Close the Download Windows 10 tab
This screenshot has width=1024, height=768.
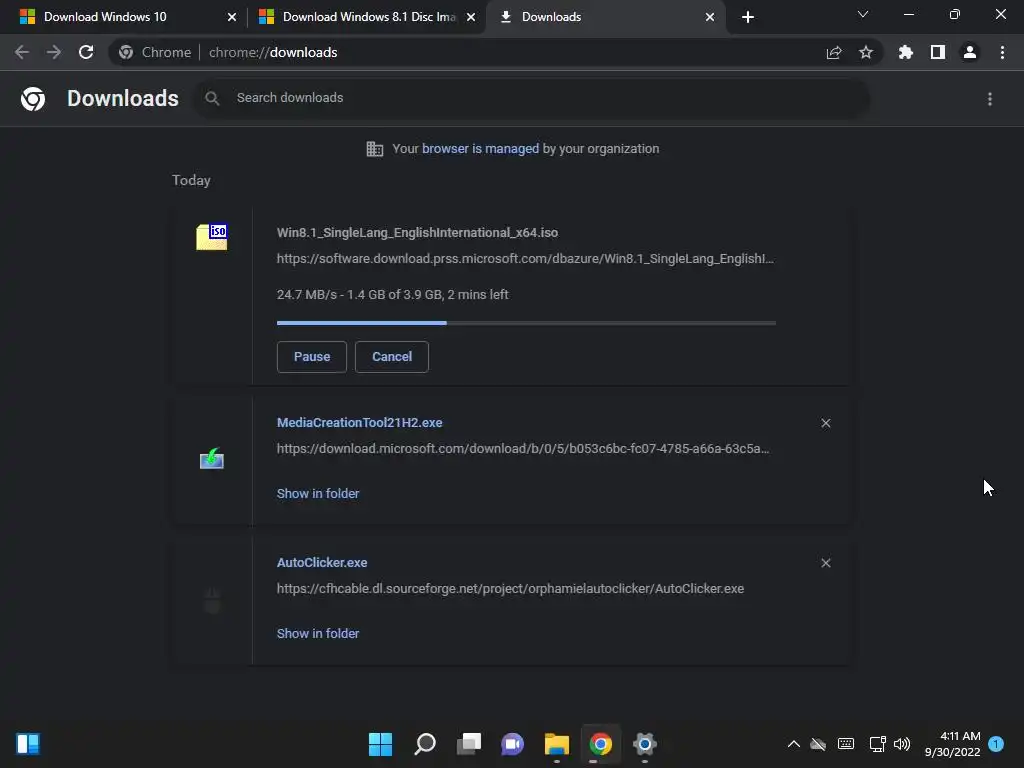pyautogui.click(x=232, y=17)
